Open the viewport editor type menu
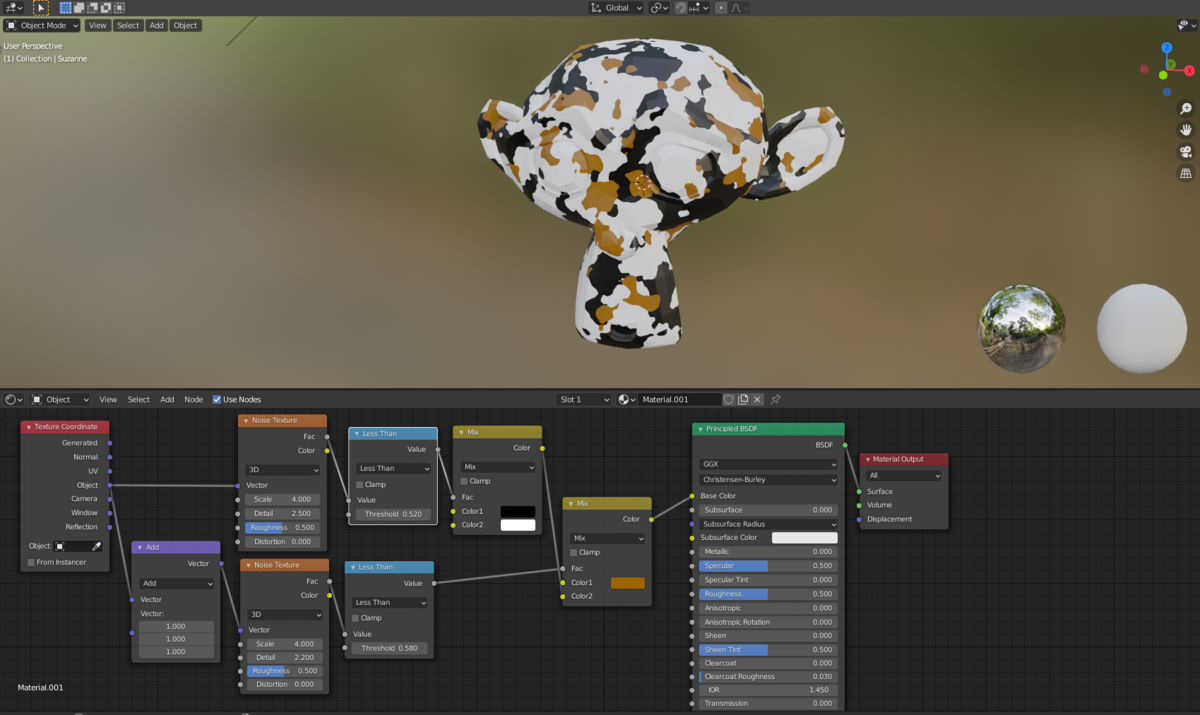This screenshot has height=715, width=1200. (x=13, y=8)
